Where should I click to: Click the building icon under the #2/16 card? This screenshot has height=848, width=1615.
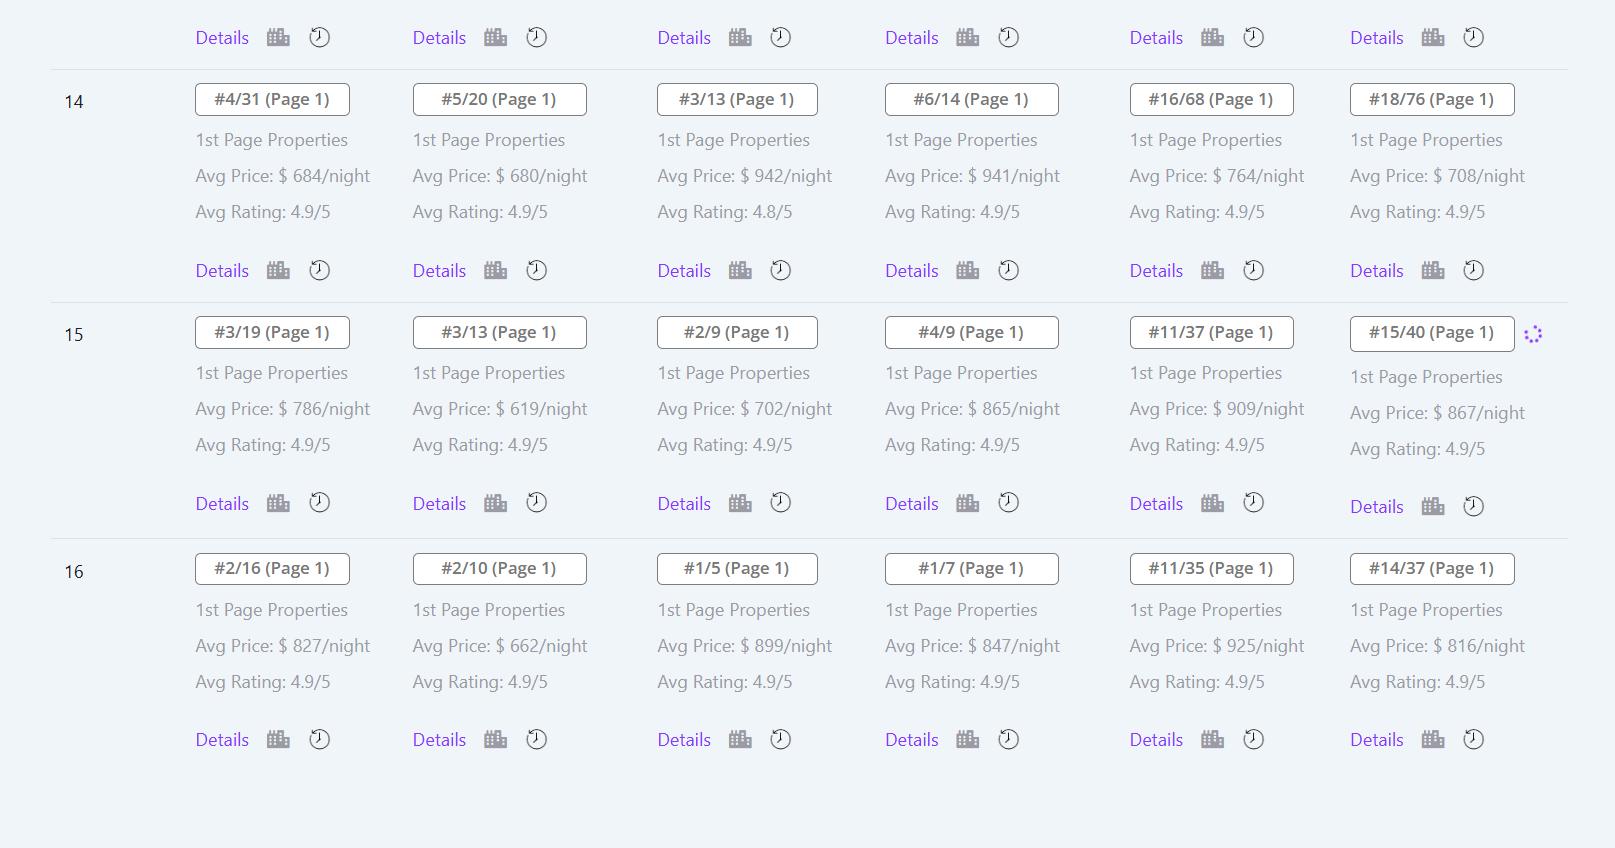278,739
